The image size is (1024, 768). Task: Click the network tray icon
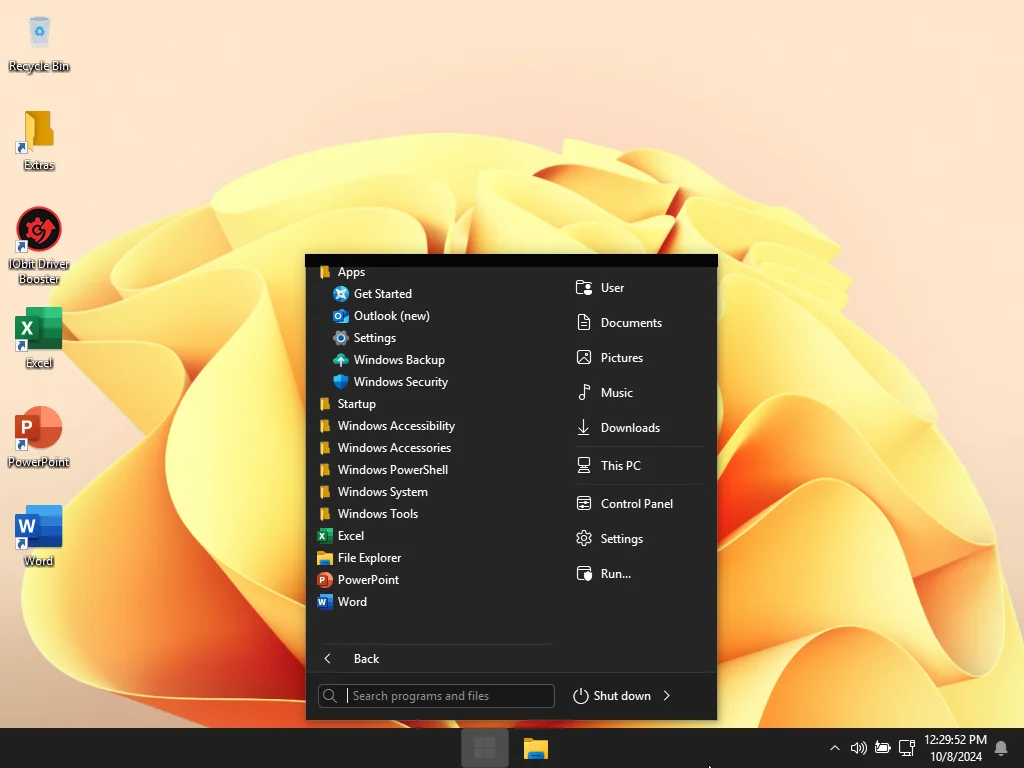tap(906, 748)
